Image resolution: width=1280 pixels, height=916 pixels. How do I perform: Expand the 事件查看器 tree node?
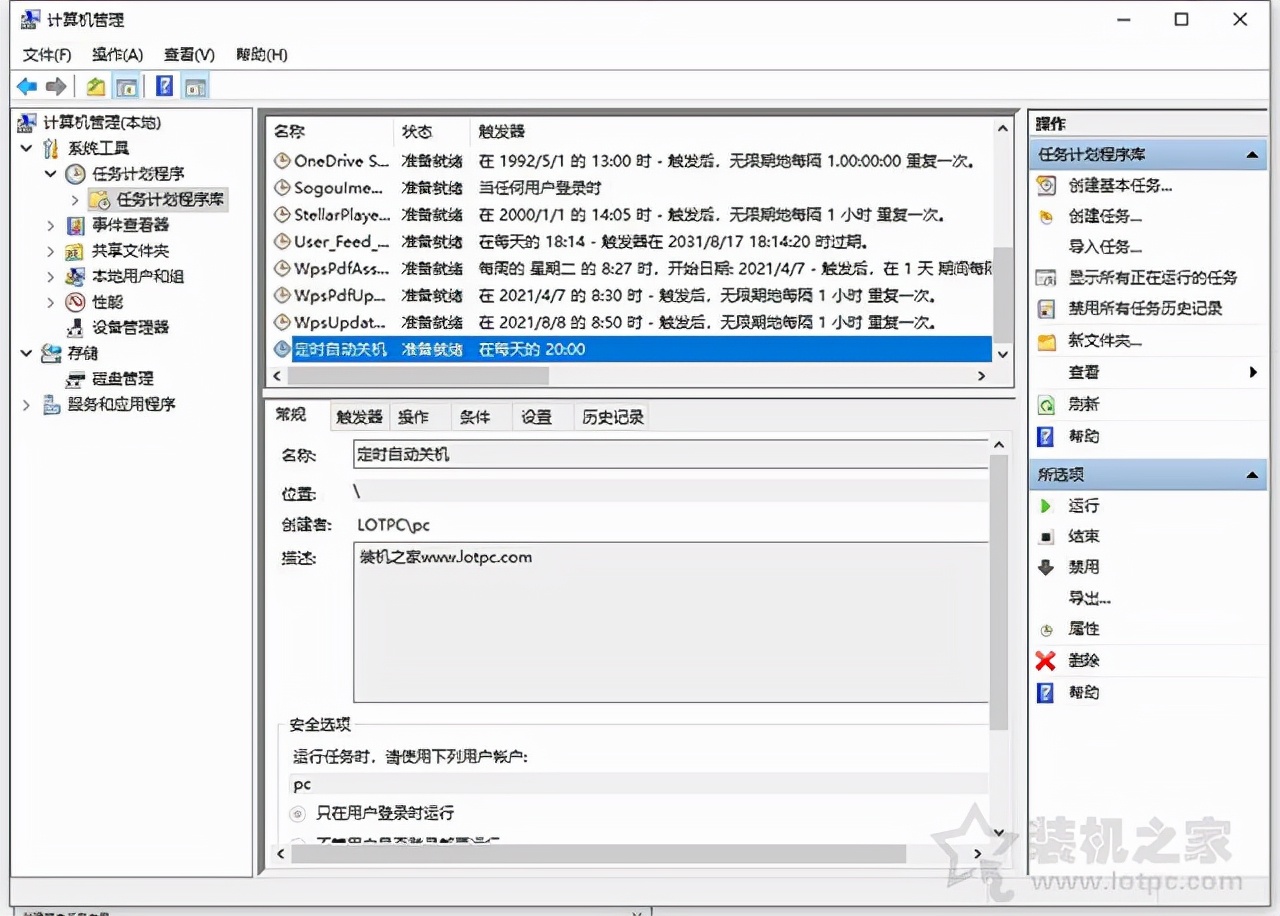point(51,225)
